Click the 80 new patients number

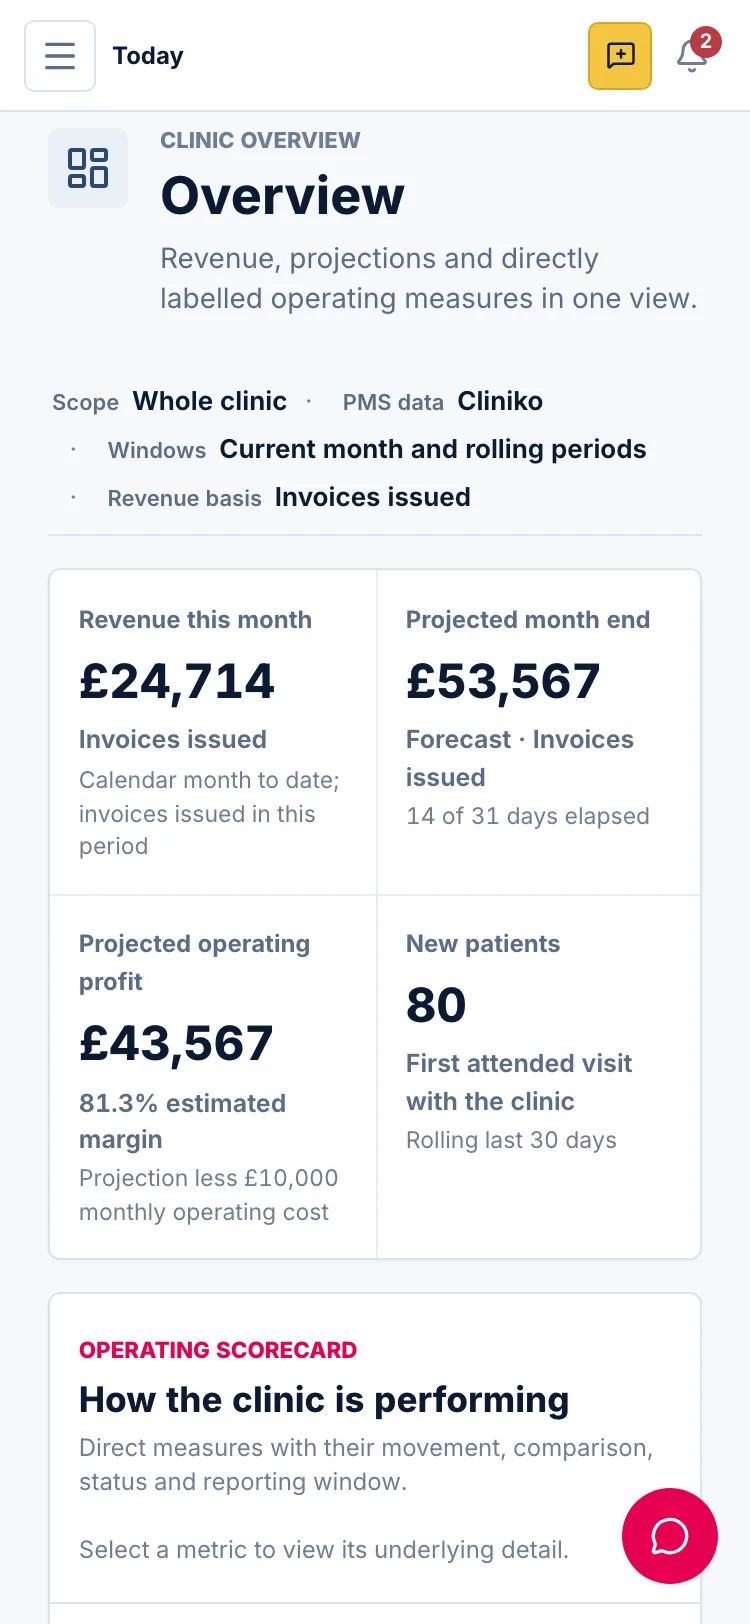436,1005
